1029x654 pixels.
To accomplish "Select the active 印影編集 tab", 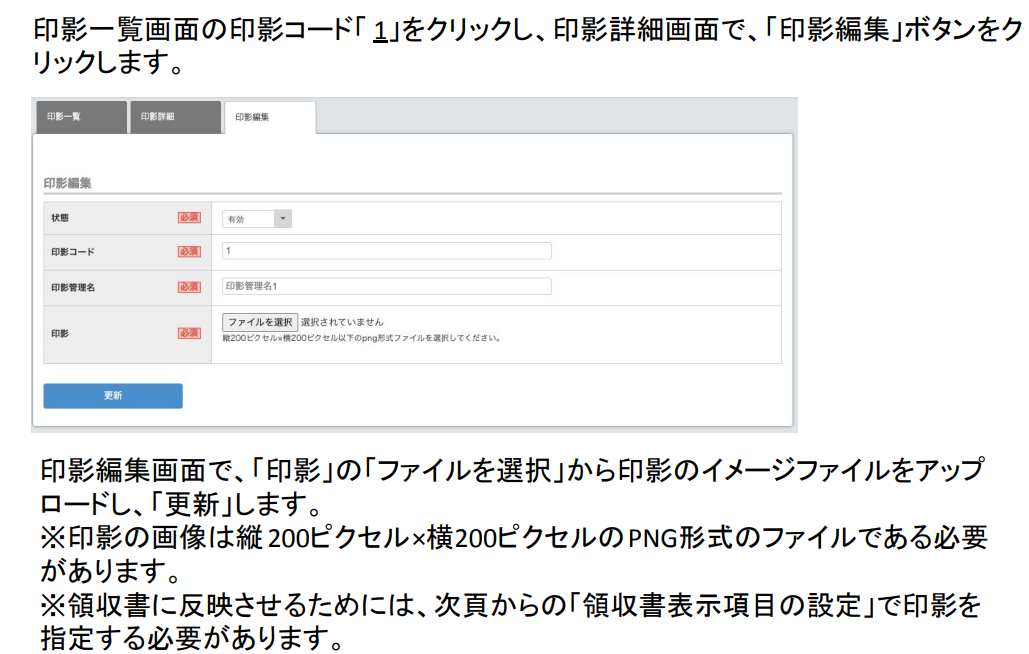I will click(x=269, y=117).
